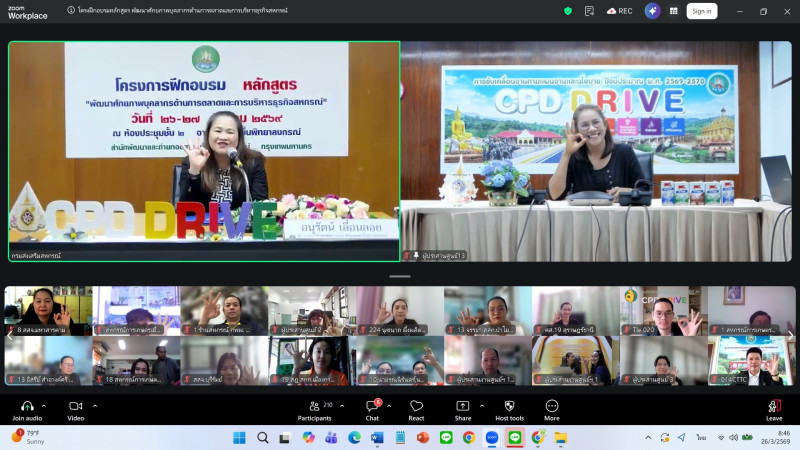Click the green encryption shield icon
The height and width of the screenshot is (450, 800).
click(568, 11)
